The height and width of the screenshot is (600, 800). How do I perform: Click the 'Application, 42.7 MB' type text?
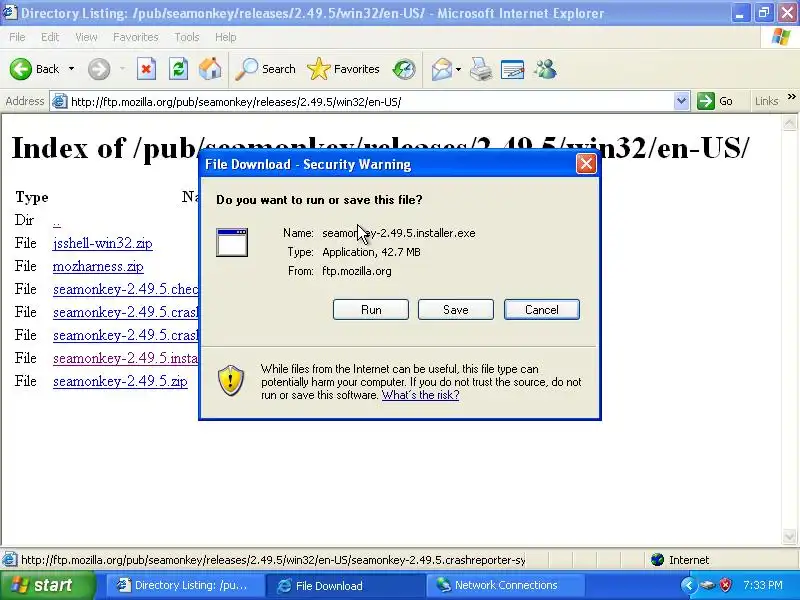pyautogui.click(x=371, y=252)
